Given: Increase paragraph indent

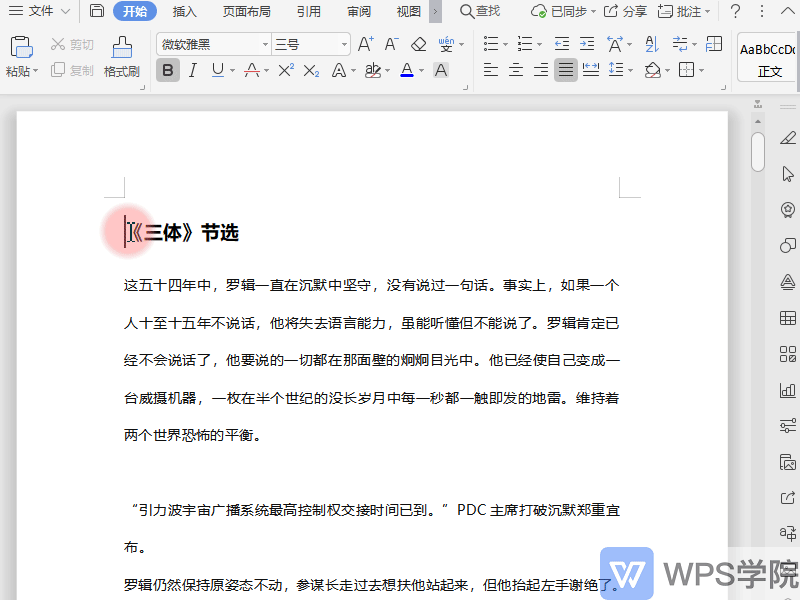Looking at the screenshot, I should (x=587, y=44).
